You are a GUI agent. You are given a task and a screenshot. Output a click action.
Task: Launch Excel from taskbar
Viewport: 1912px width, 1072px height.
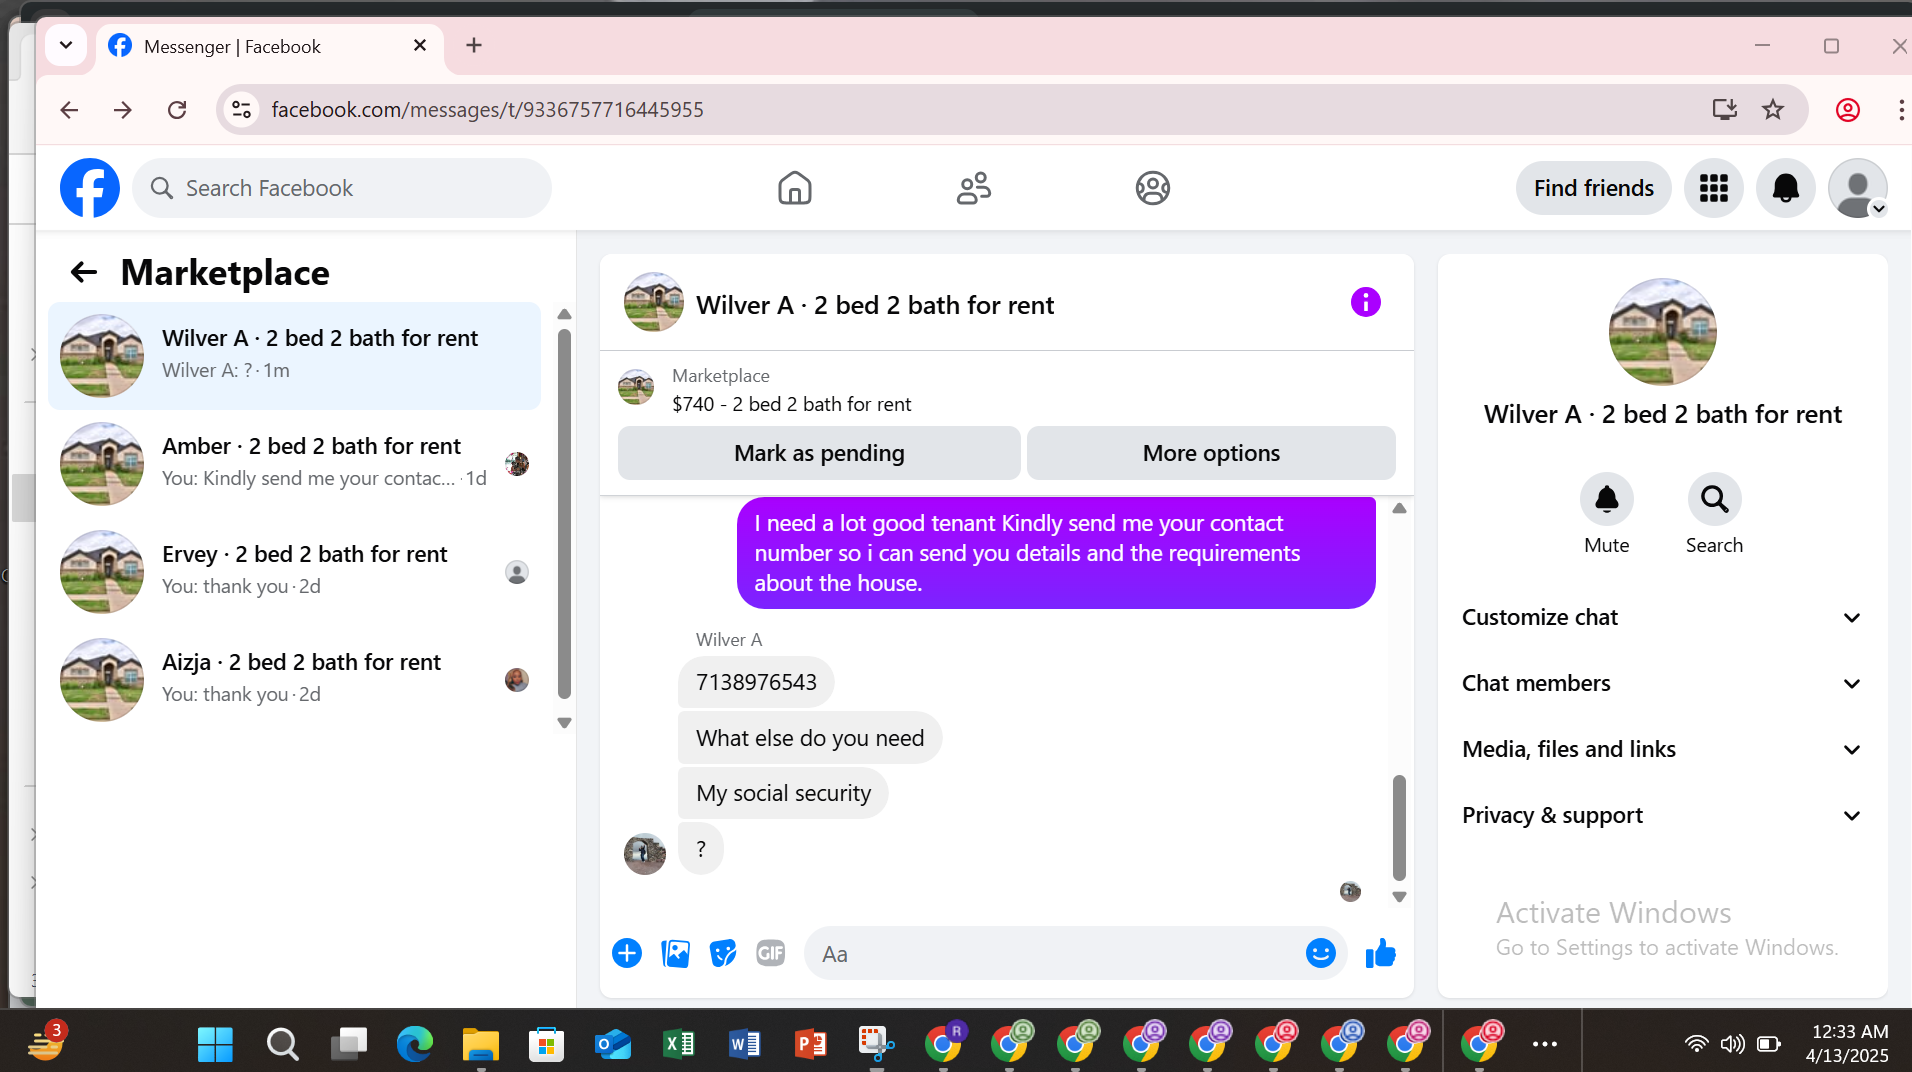coord(679,1044)
